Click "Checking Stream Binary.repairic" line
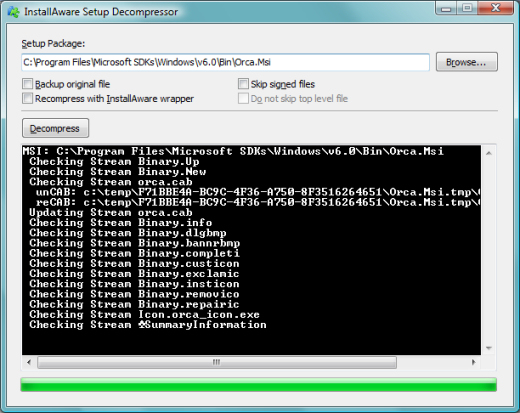The width and height of the screenshot is (520, 413). [x=134, y=304]
